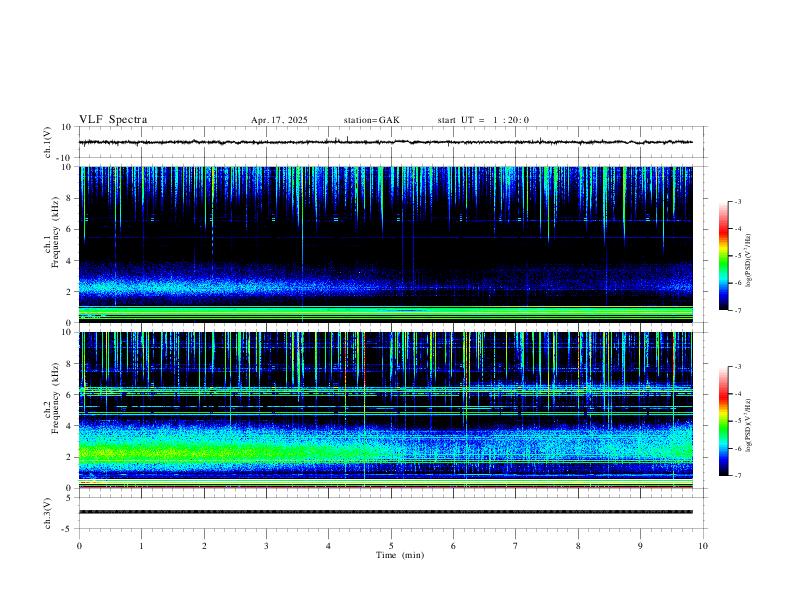Click the ch.1 color scale bar
Image resolution: width=792 pixels, height=612 pixels.
tap(723, 256)
